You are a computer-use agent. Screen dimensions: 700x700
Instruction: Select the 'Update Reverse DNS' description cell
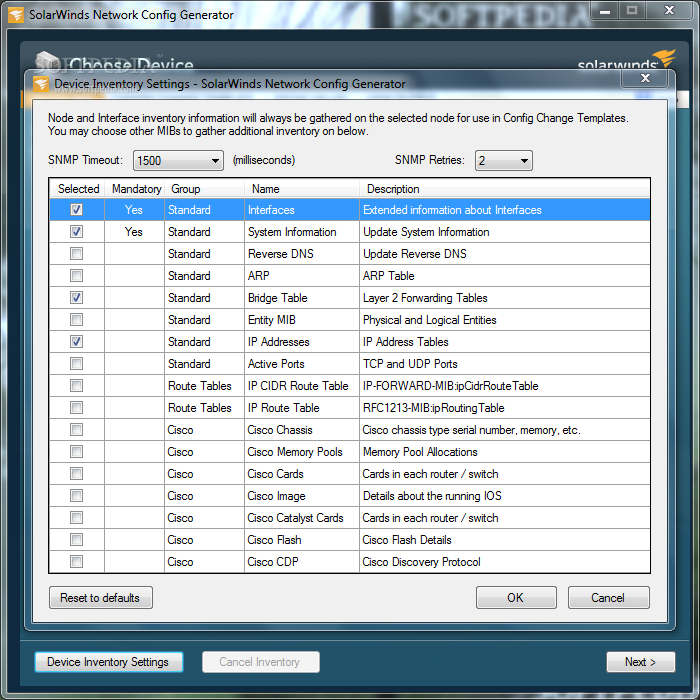pyautogui.click(x=504, y=254)
